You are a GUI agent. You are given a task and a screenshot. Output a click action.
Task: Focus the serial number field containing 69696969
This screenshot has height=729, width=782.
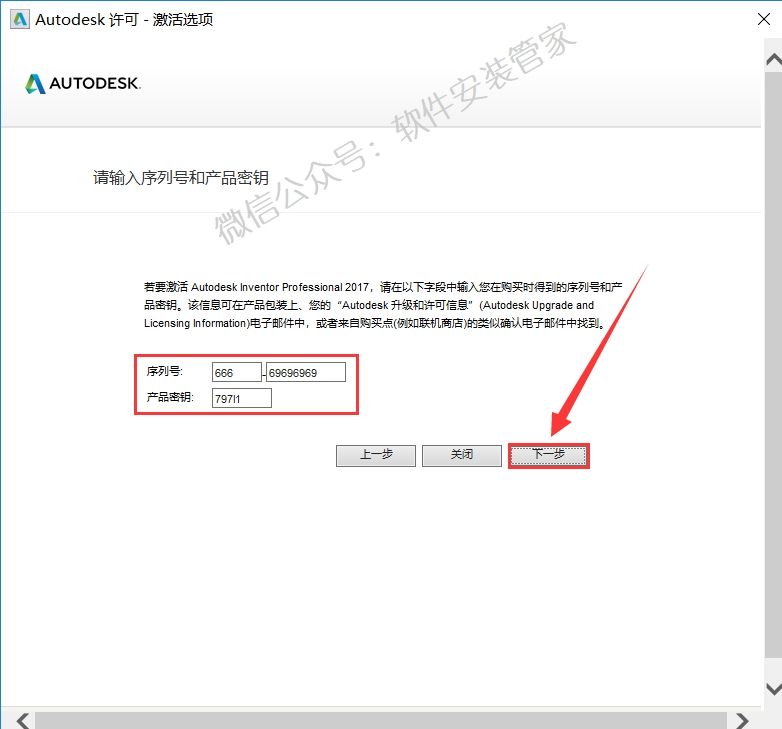coord(305,372)
